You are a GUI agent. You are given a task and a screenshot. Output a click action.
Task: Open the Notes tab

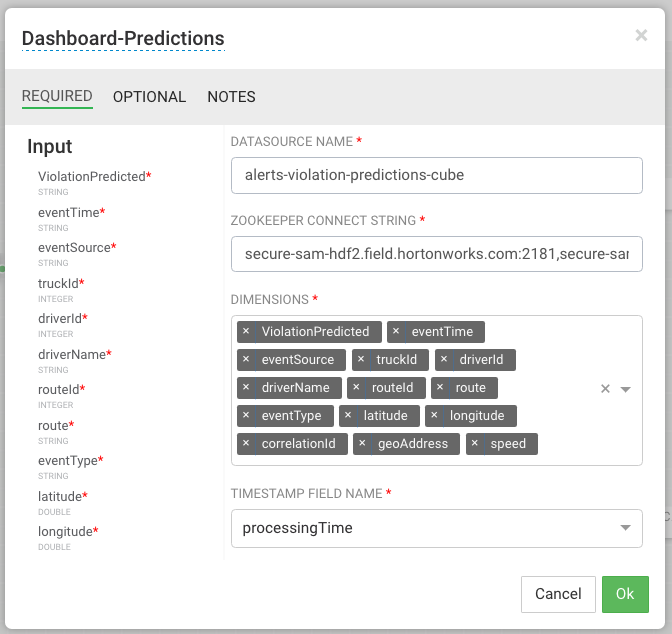(x=231, y=97)
